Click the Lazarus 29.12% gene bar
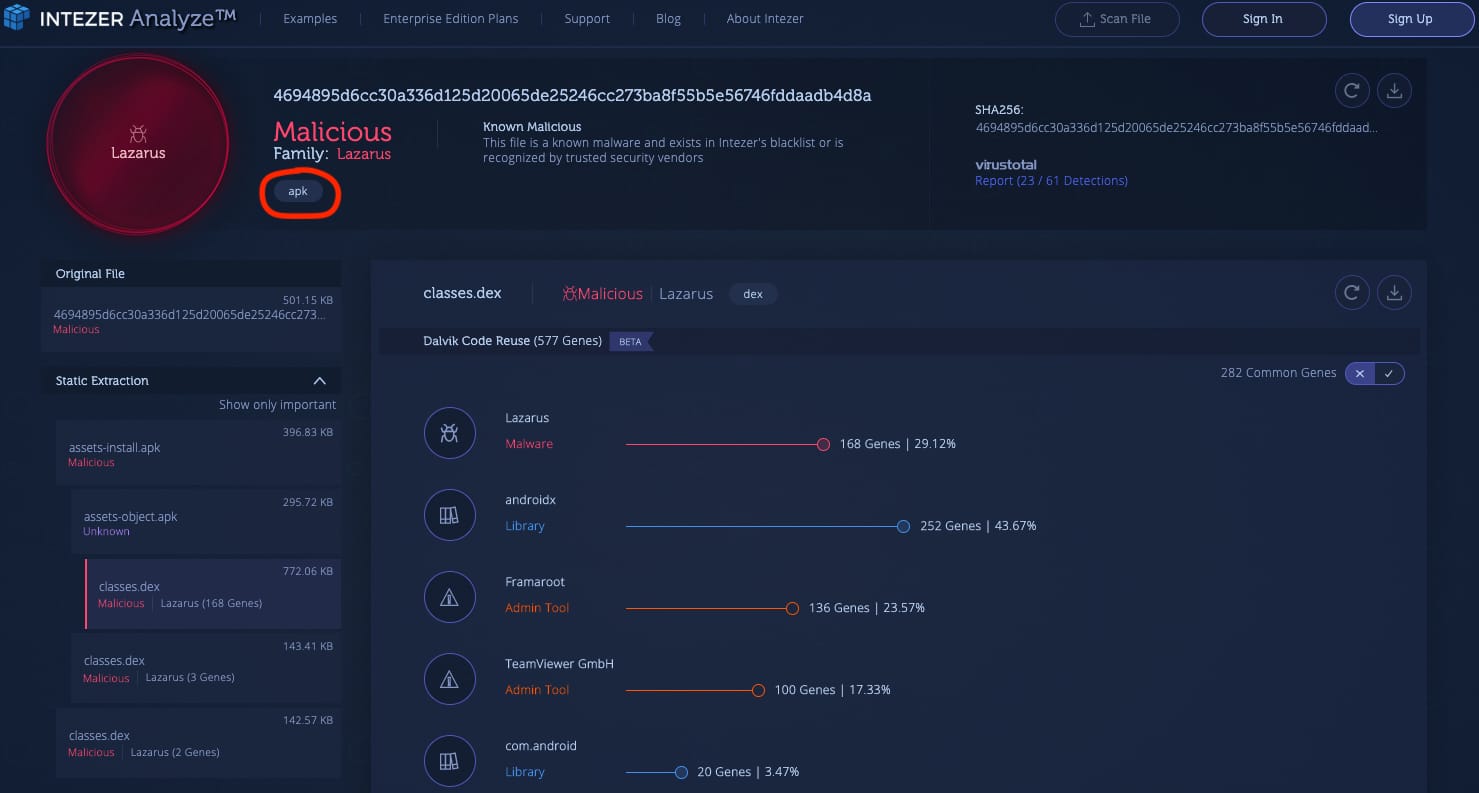 (728, 444)
